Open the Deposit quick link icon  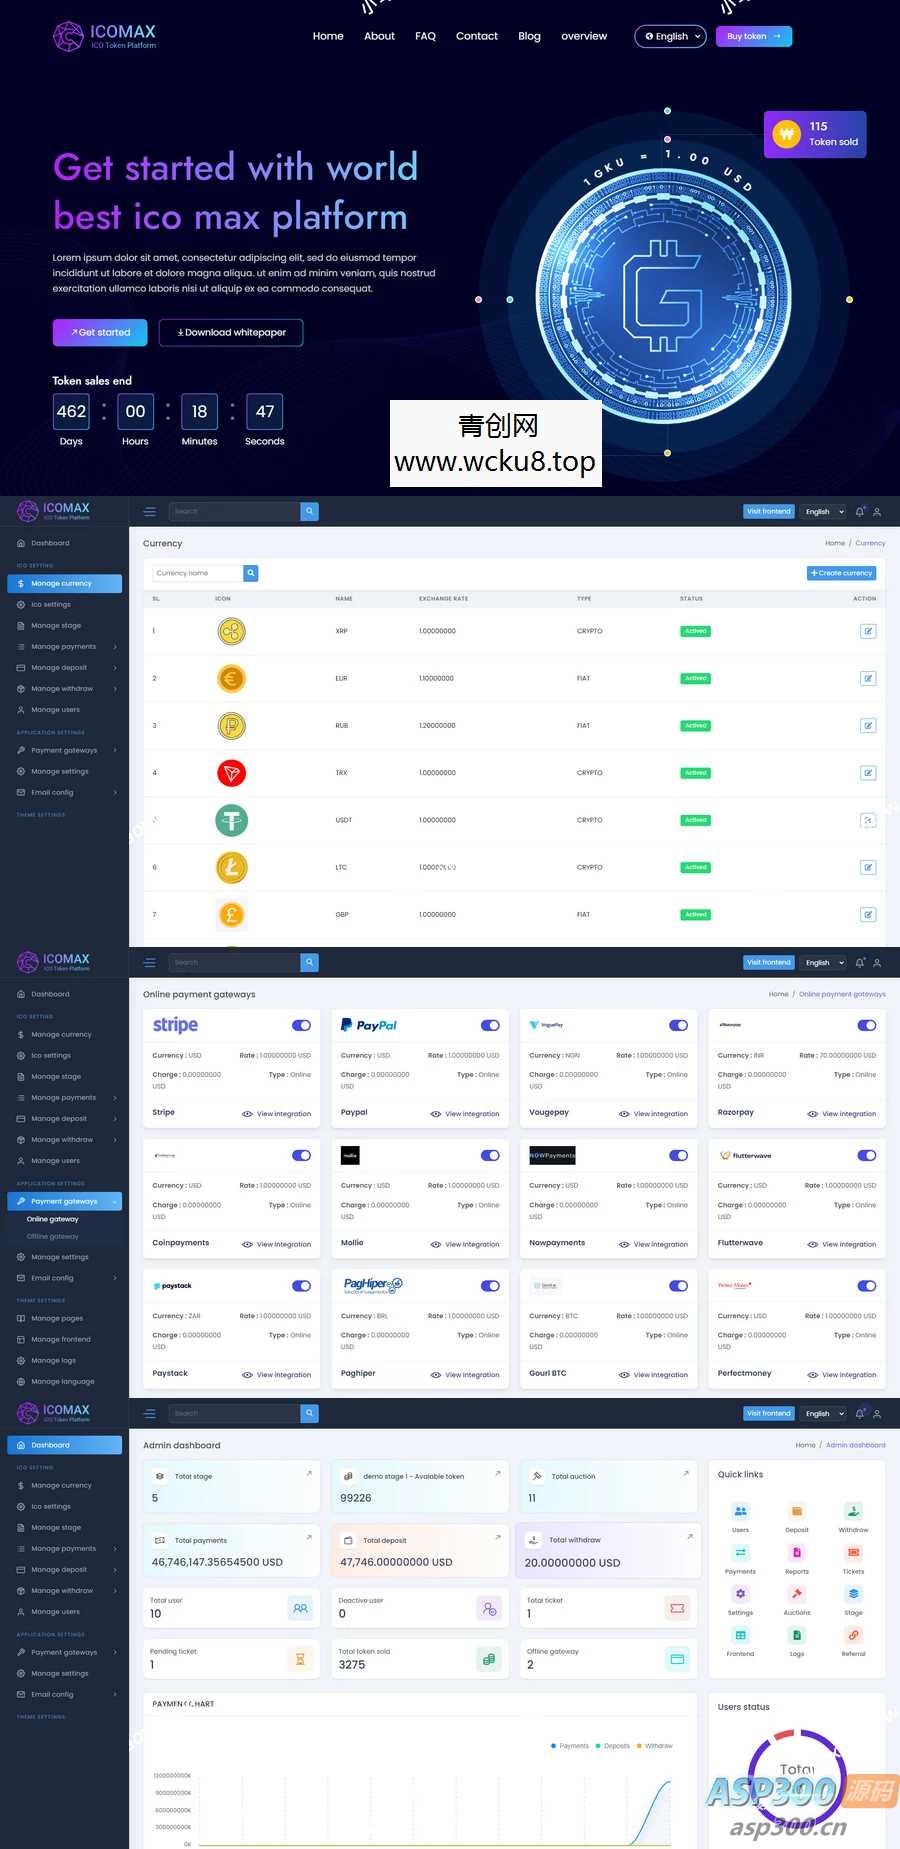click(797, 1512)
